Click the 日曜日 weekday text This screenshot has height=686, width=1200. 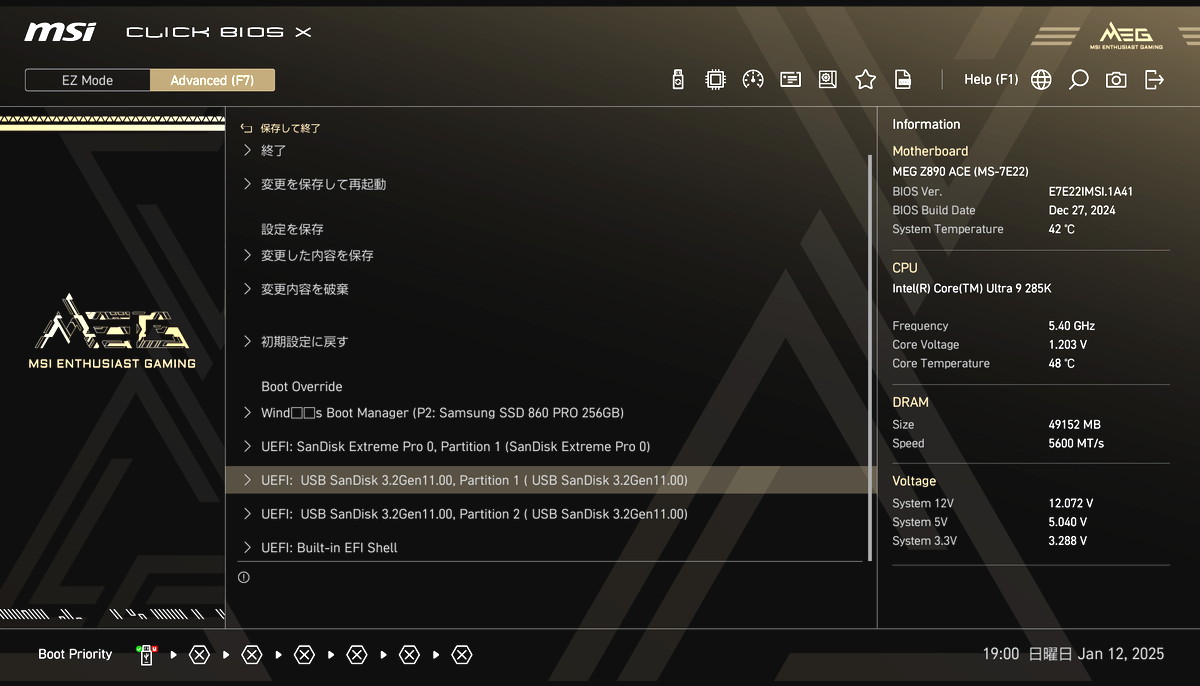tap(1049, 654)
